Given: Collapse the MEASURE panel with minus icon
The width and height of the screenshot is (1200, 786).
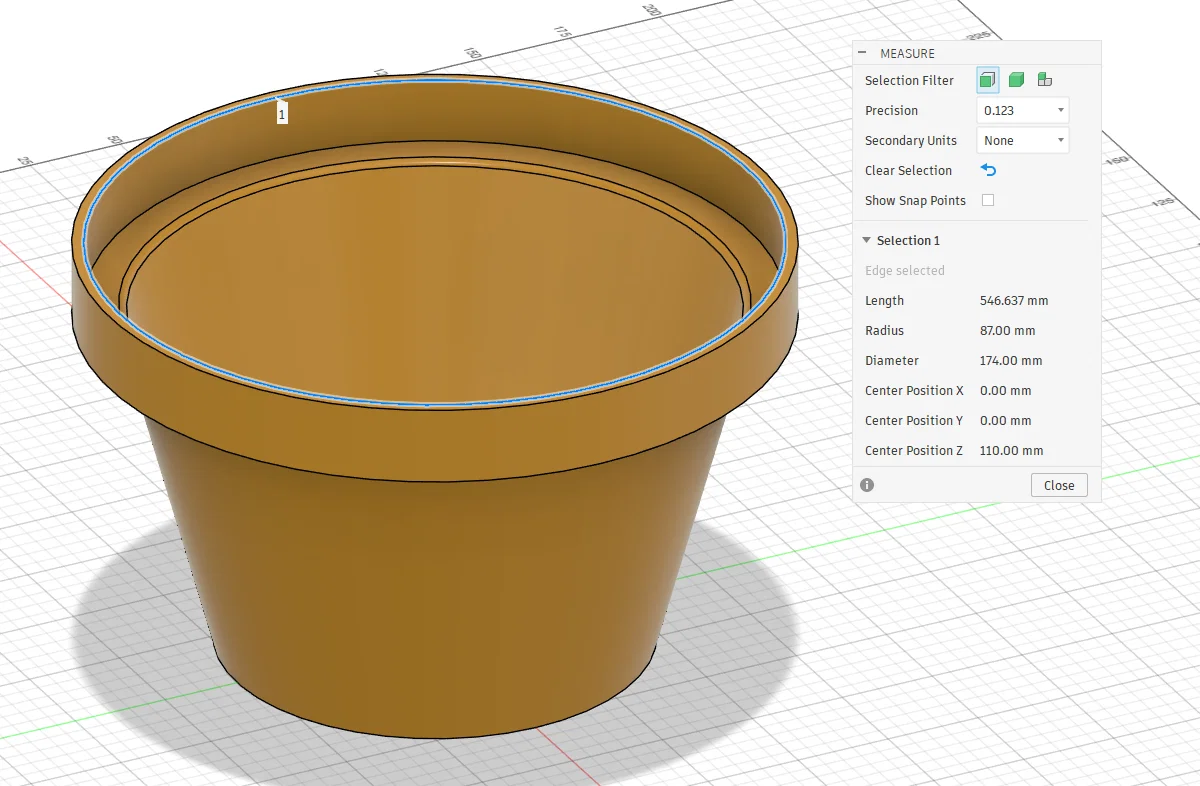Looking at the screenshot, I should (x=862, y=53).
